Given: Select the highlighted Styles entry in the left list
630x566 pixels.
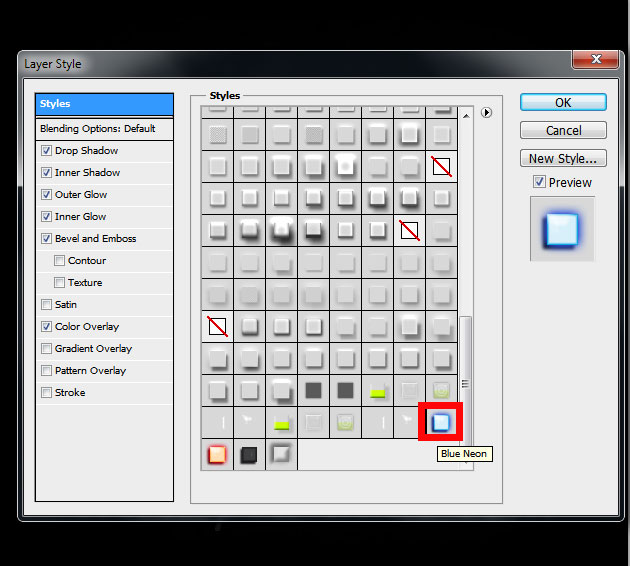Looking at the screenshot, I should click(x=104, y=104).
